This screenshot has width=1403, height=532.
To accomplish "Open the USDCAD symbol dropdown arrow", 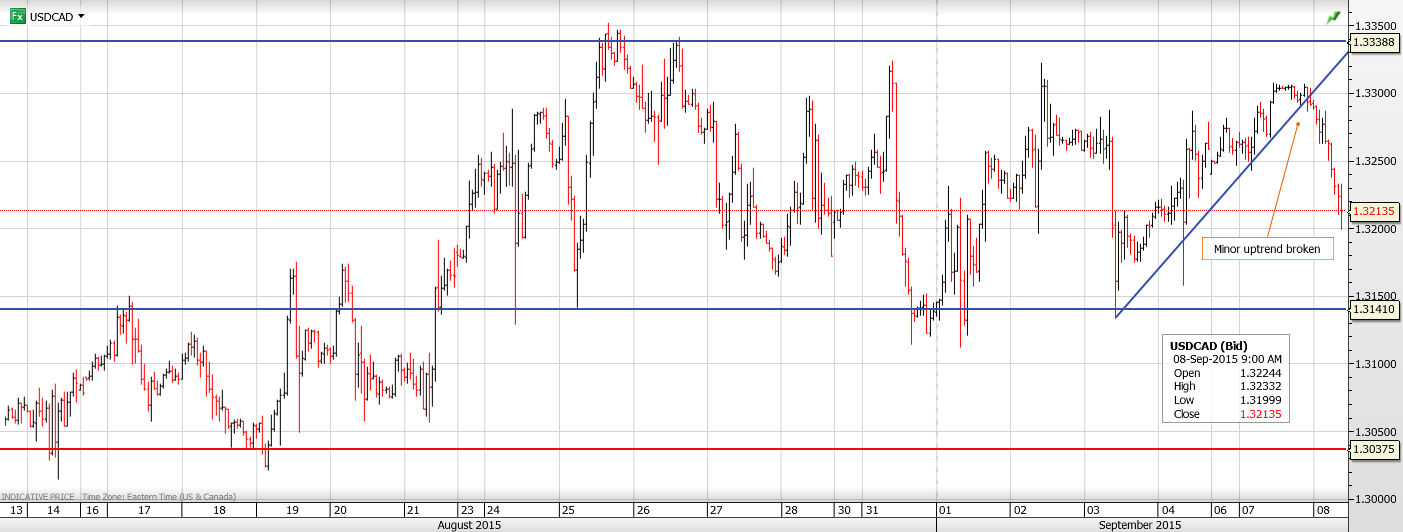I will [x=81, y=16].
